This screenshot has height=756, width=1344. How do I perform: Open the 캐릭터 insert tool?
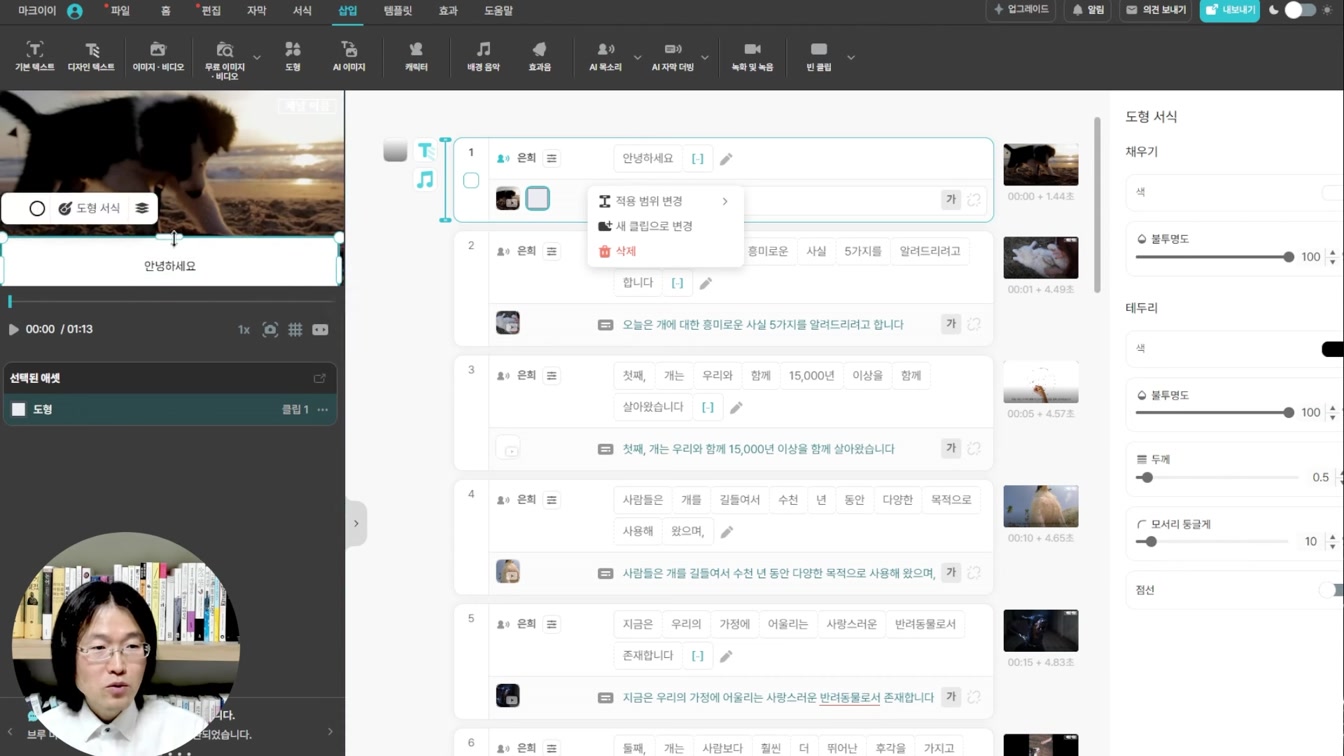[416, 57]
